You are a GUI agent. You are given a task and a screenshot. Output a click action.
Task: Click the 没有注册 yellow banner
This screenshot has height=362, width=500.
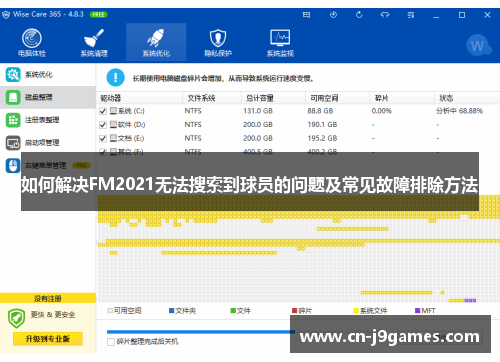pyautogui.click(x=48, y=298)
